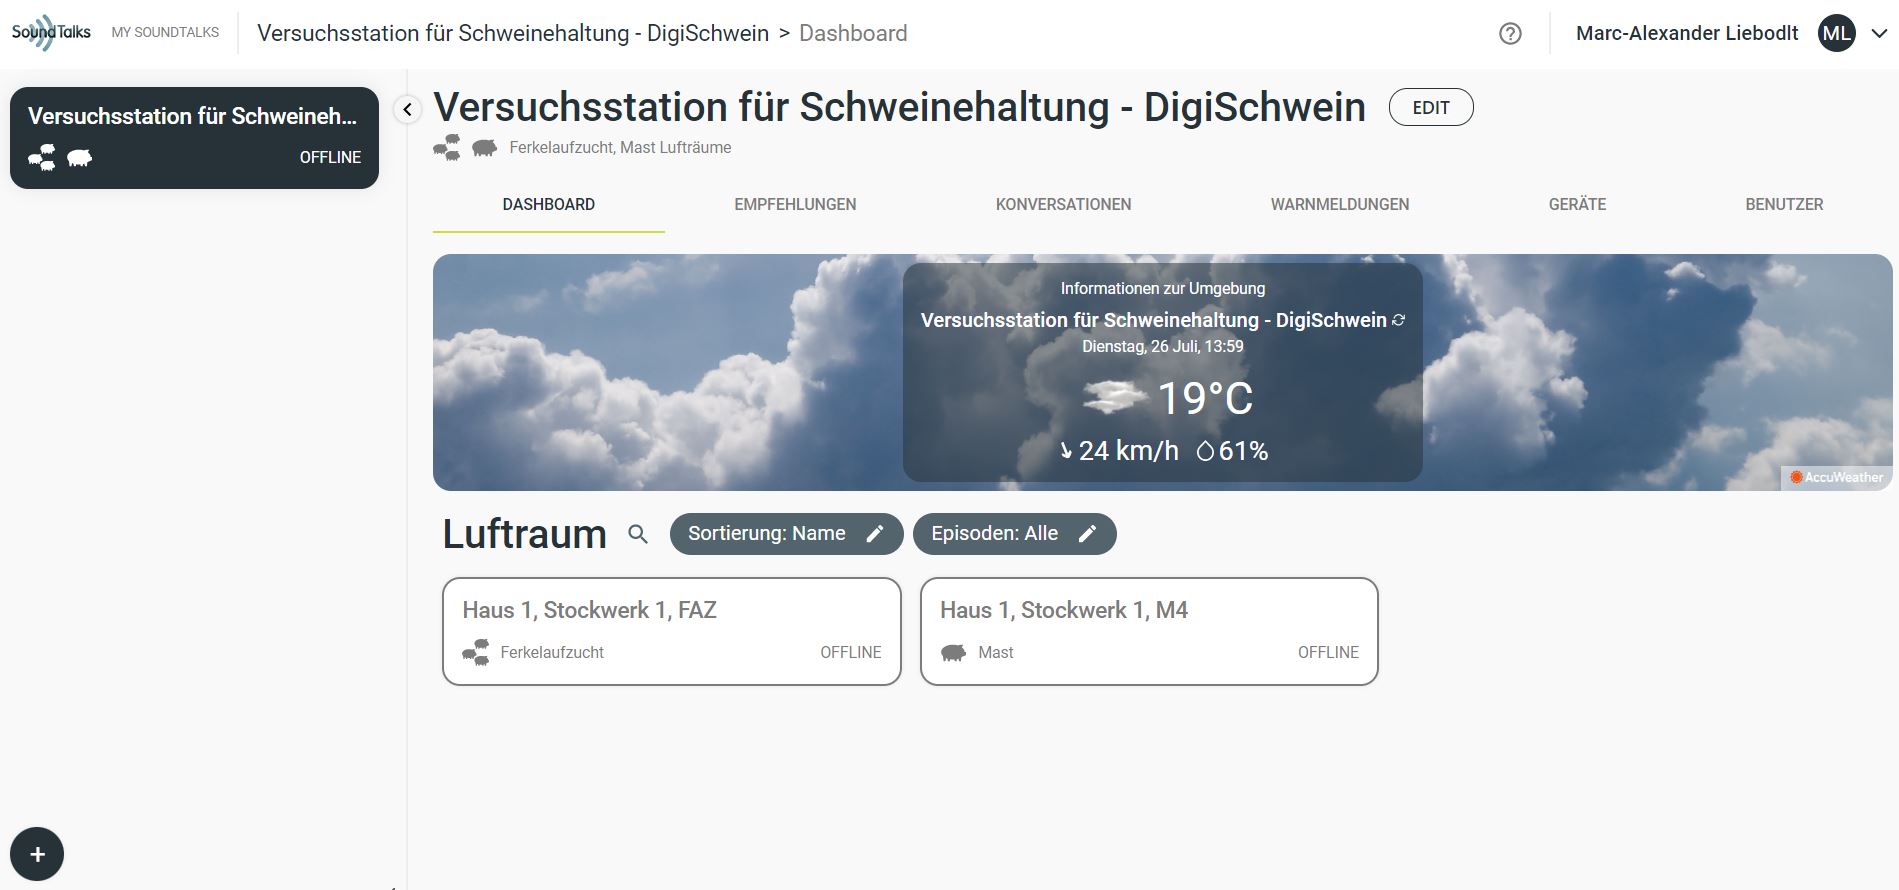Click the farm name breadcrumb in header

coord(513,33)
